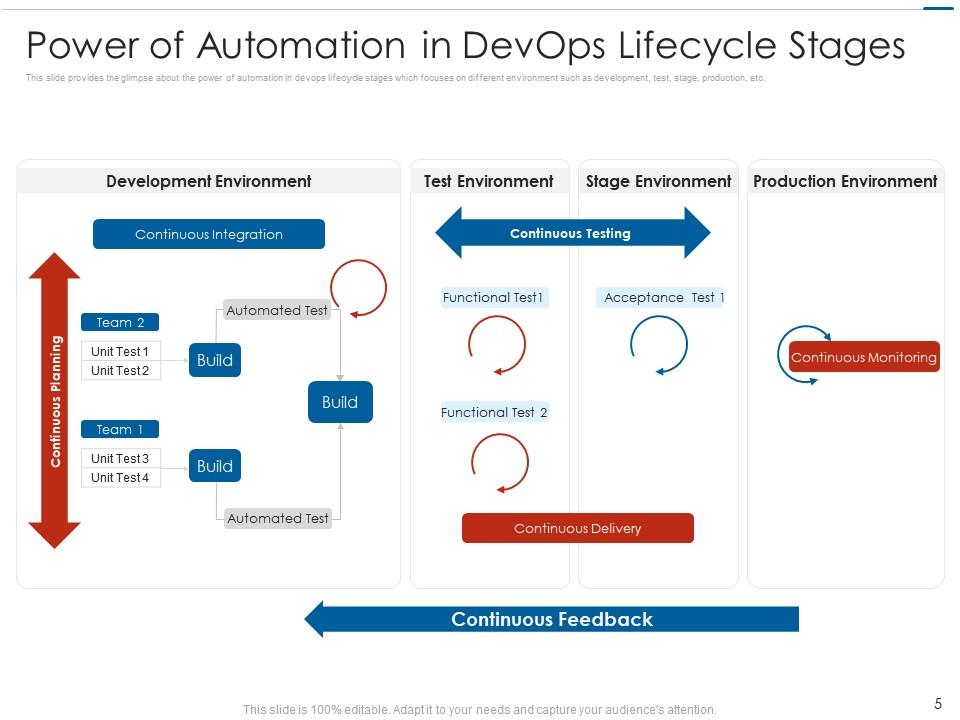The width and height of the screenshot is (960, 720).
Task: Select page number 5 at bottom right
Action: 937,701
